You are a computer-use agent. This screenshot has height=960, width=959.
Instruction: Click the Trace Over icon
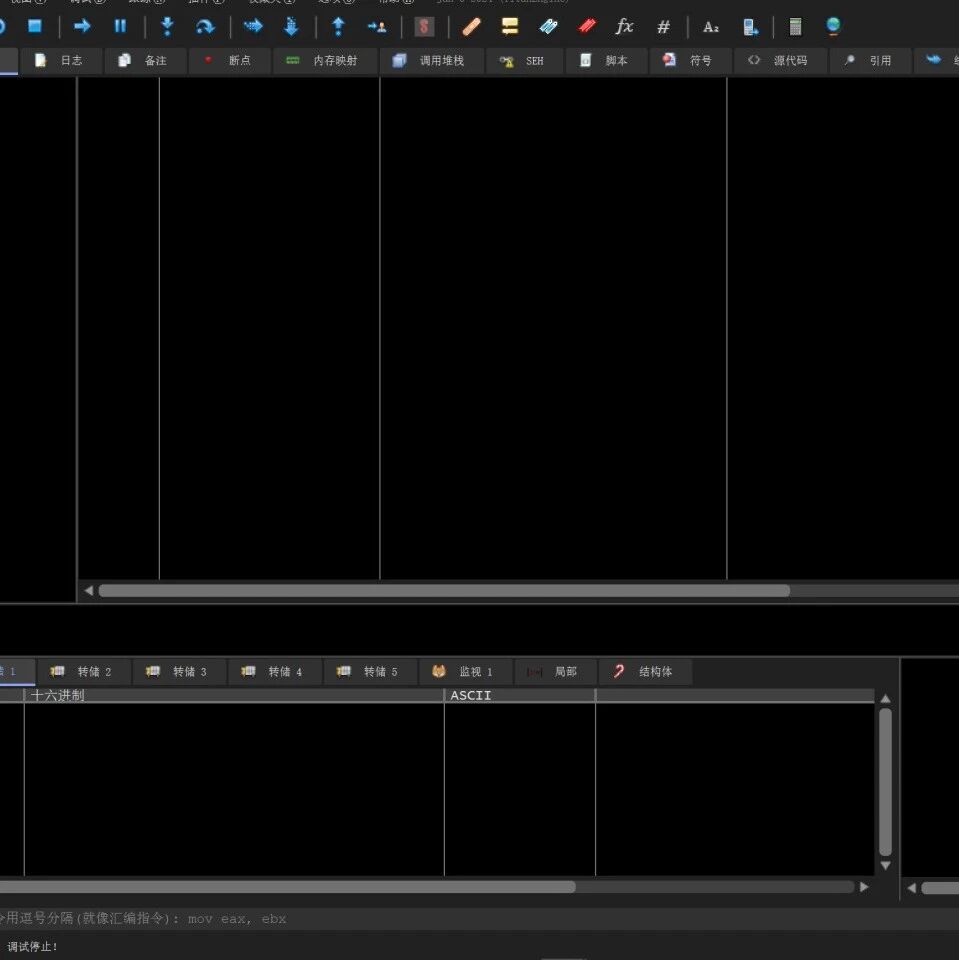[291, 26]
